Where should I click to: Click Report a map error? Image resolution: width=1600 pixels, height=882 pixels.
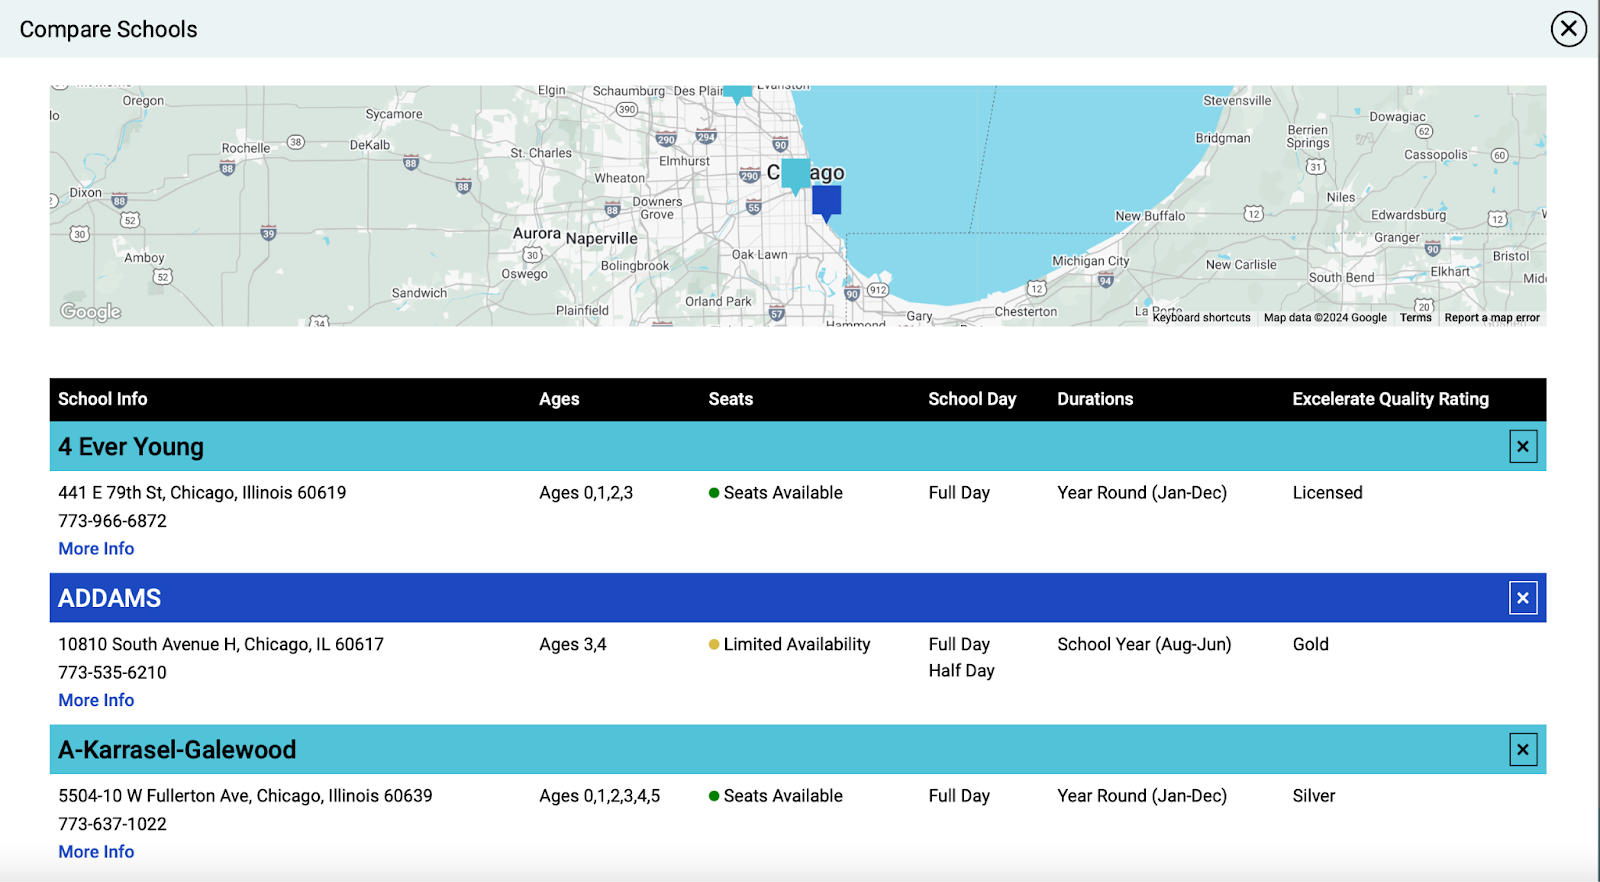[x=1491, y=318]
